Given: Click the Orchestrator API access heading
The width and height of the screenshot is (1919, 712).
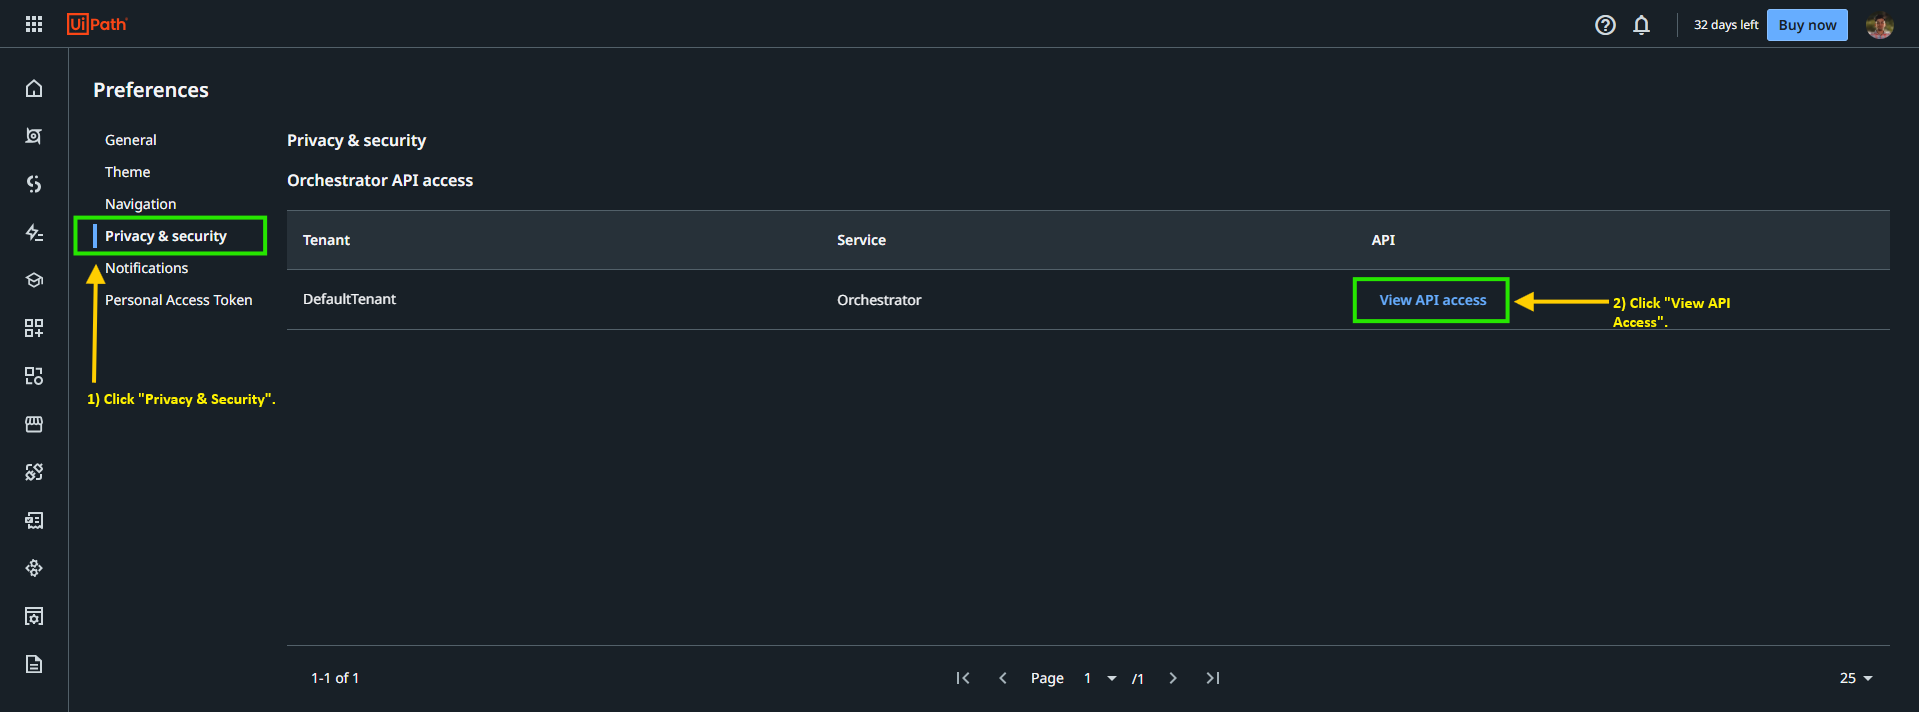Looking at the screenshot, I should pyautogui.click(x=380, y=180).
